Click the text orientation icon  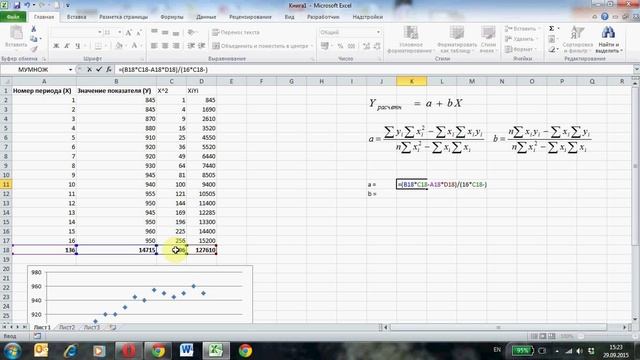191,32
